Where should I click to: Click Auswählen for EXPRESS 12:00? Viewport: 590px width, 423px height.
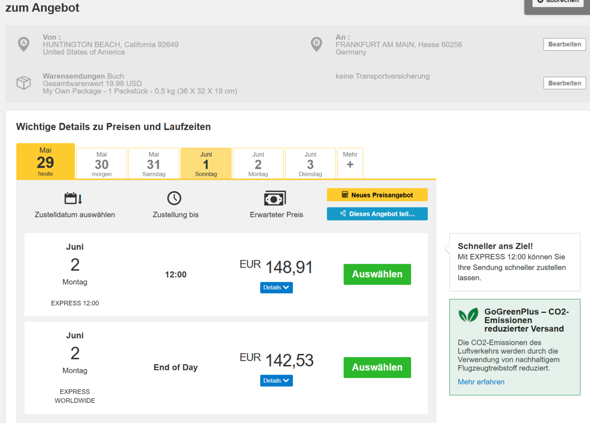(x=377, y=274)
